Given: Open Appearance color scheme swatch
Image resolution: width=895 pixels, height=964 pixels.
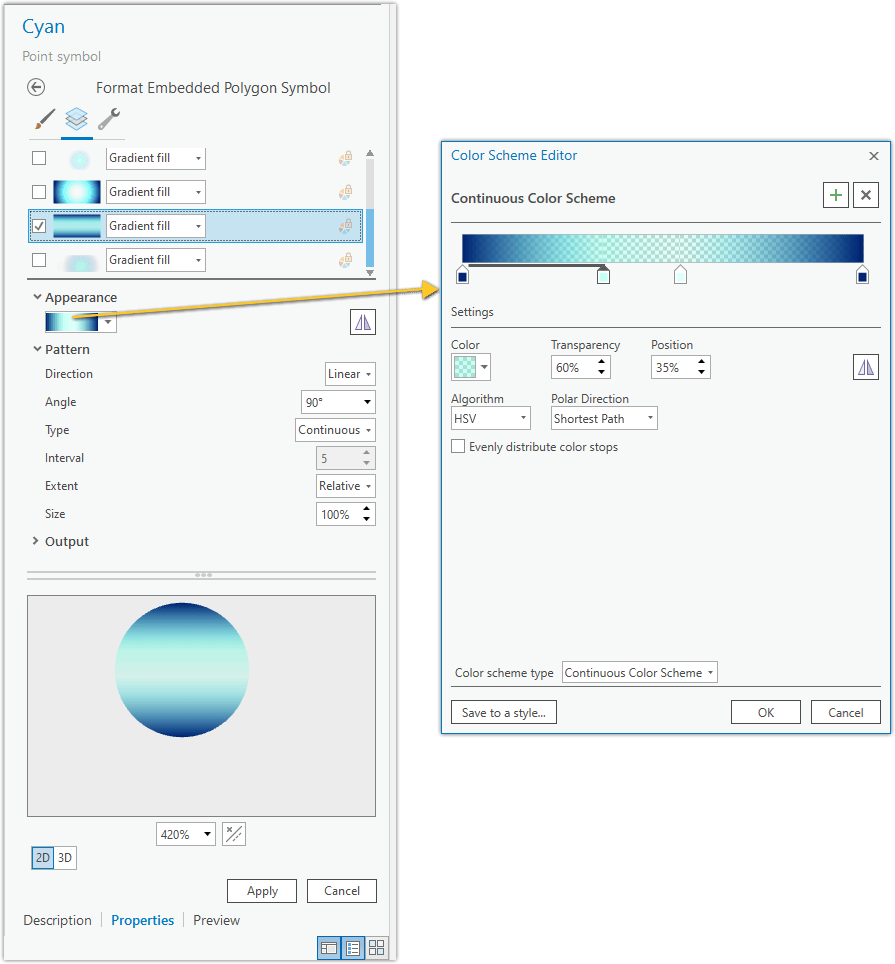Looking at the screenshot, I should (x=81, y=322).
